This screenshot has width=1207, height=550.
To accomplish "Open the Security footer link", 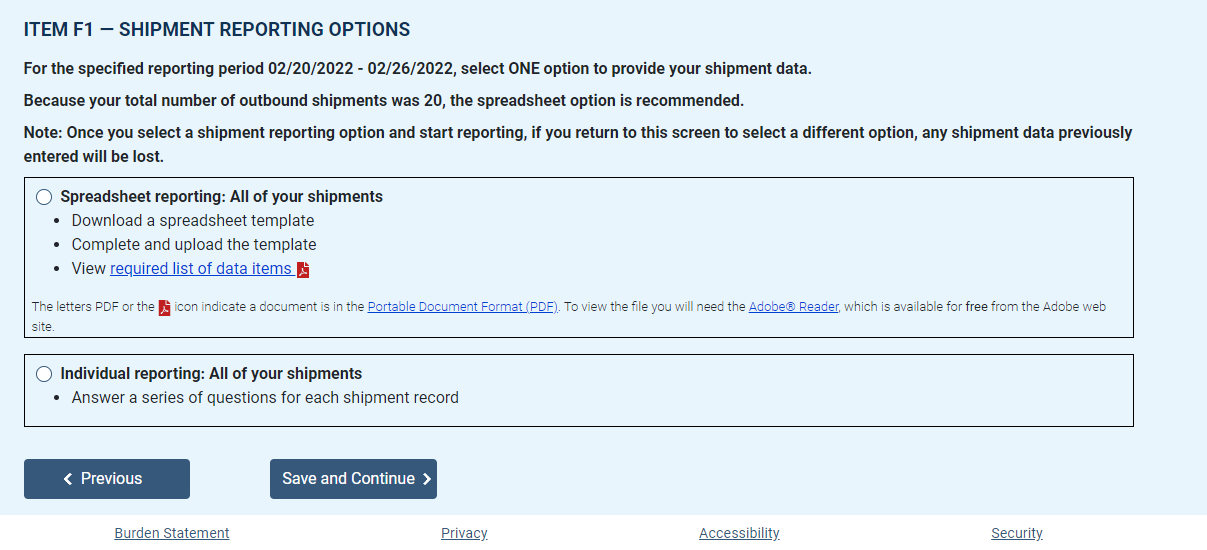I will 1017,533.
